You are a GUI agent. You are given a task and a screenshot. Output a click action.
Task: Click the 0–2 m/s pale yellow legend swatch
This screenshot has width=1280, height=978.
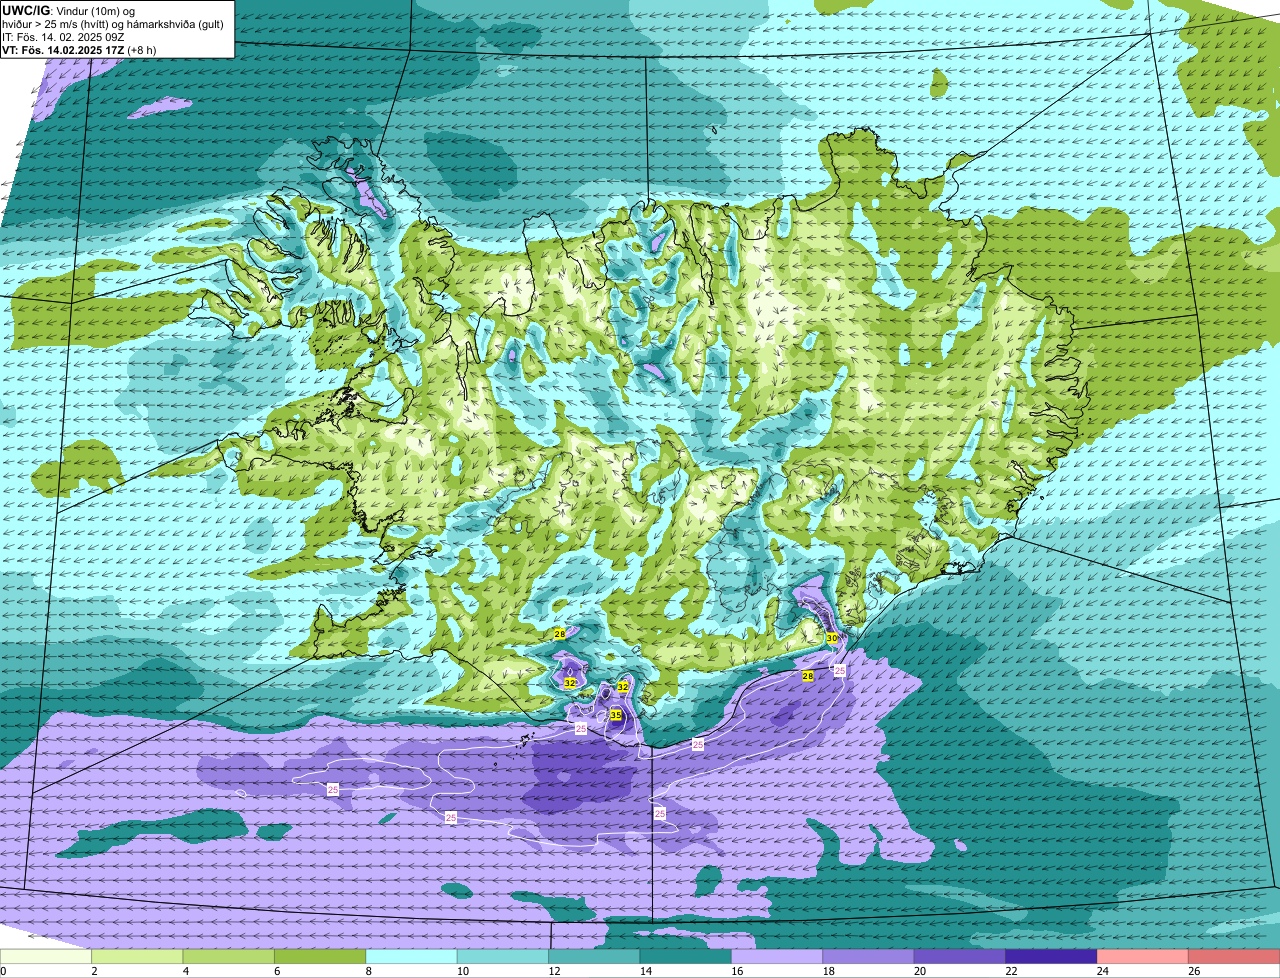coord(46,957)
